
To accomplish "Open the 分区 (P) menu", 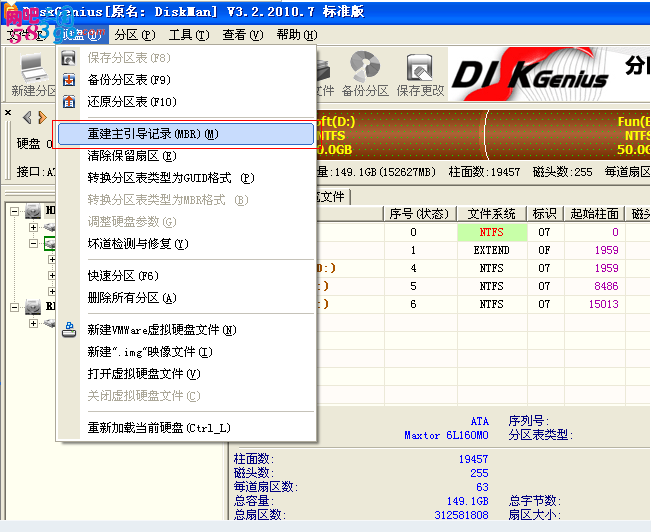I will point(135,35).
